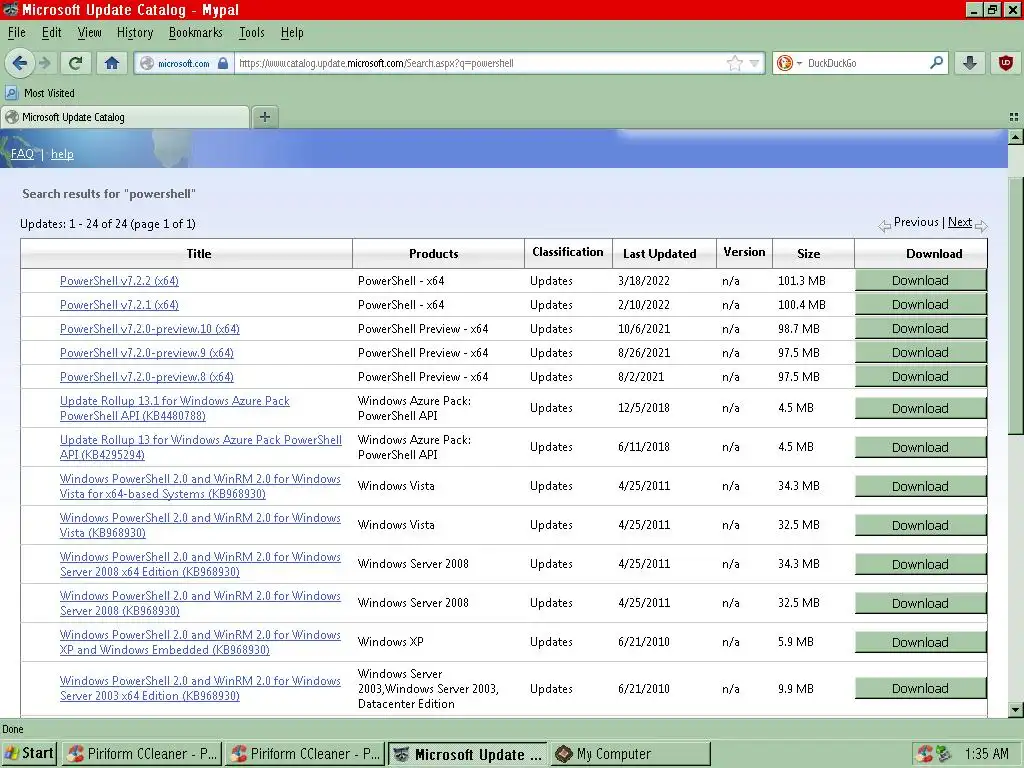Image resolution: width=1024 pixels, height=768 pixels.
Task: Open PowerShell v7.2.2 (x64) link
Action: coord(119,281)
